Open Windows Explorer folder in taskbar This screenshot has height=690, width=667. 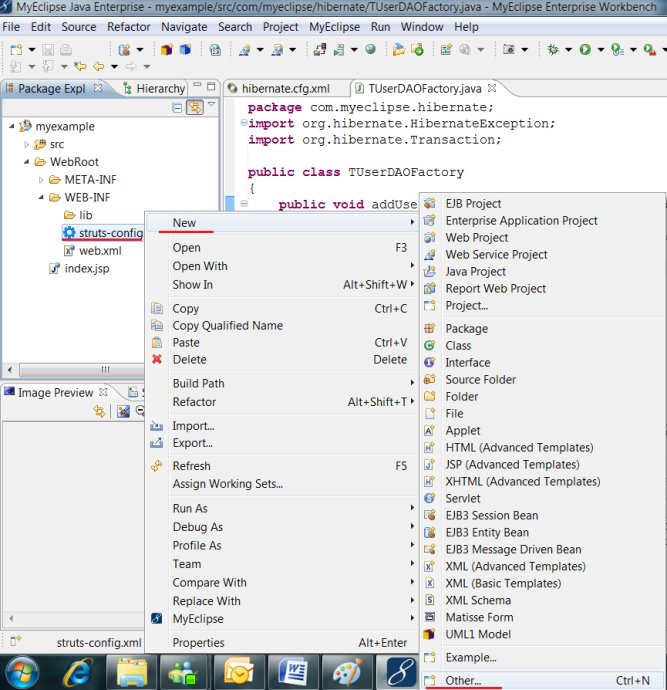coord(131,672)
